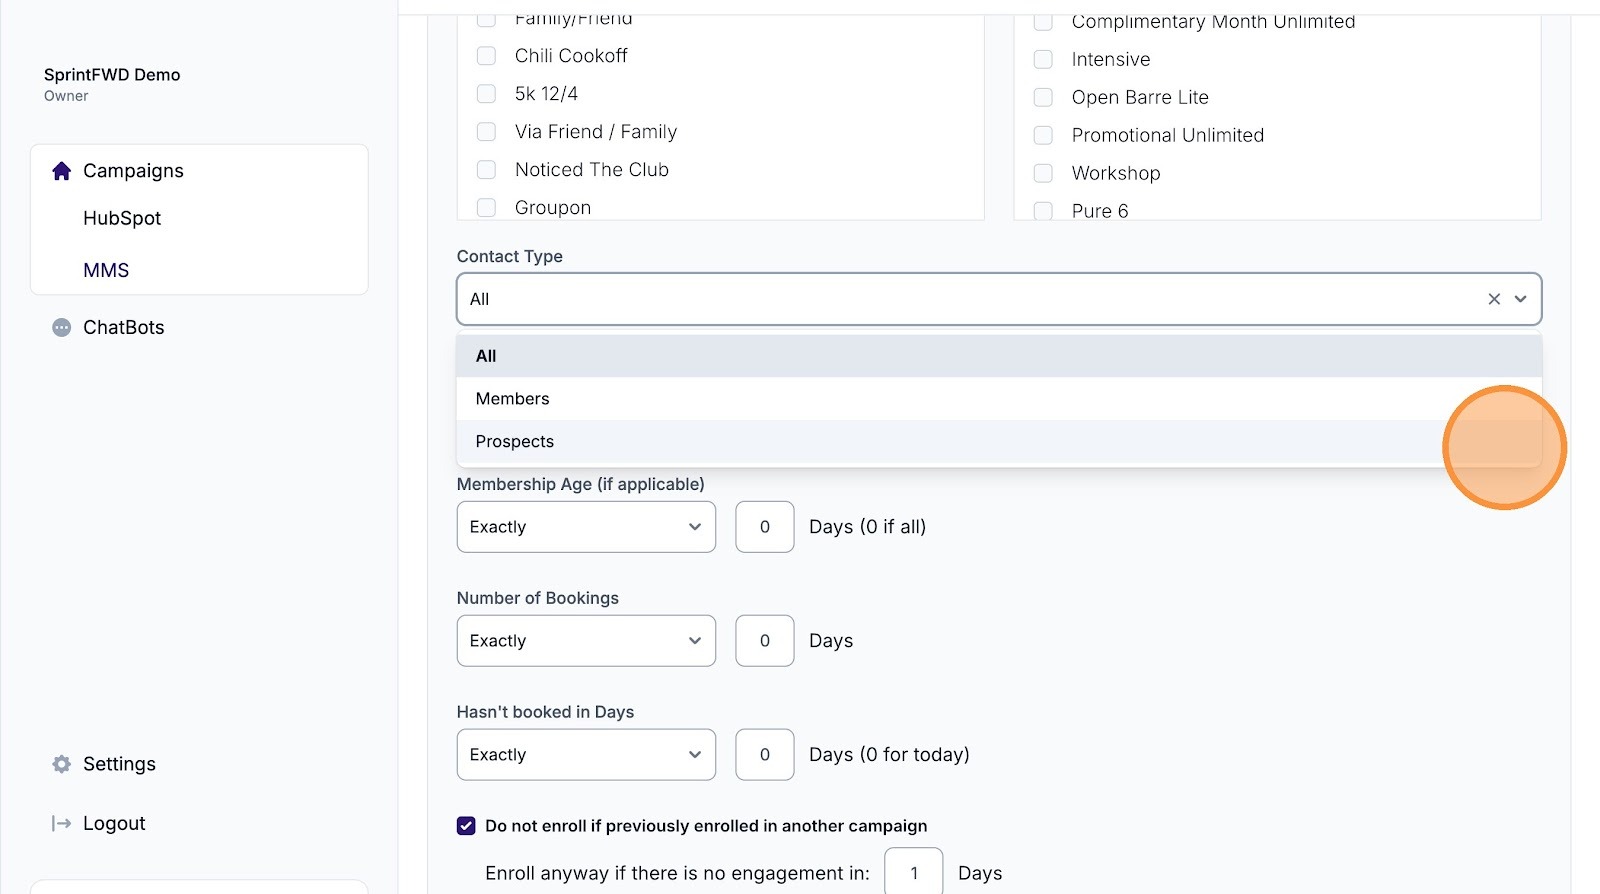Click the ChatBots speech bubble icon
The image size is (1600, 894).
(x=62, y=328)
